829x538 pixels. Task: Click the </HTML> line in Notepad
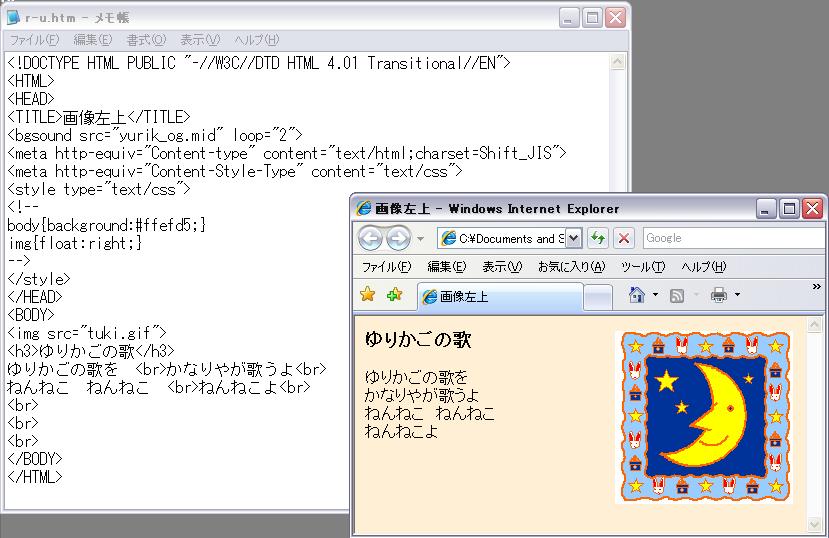35,476
